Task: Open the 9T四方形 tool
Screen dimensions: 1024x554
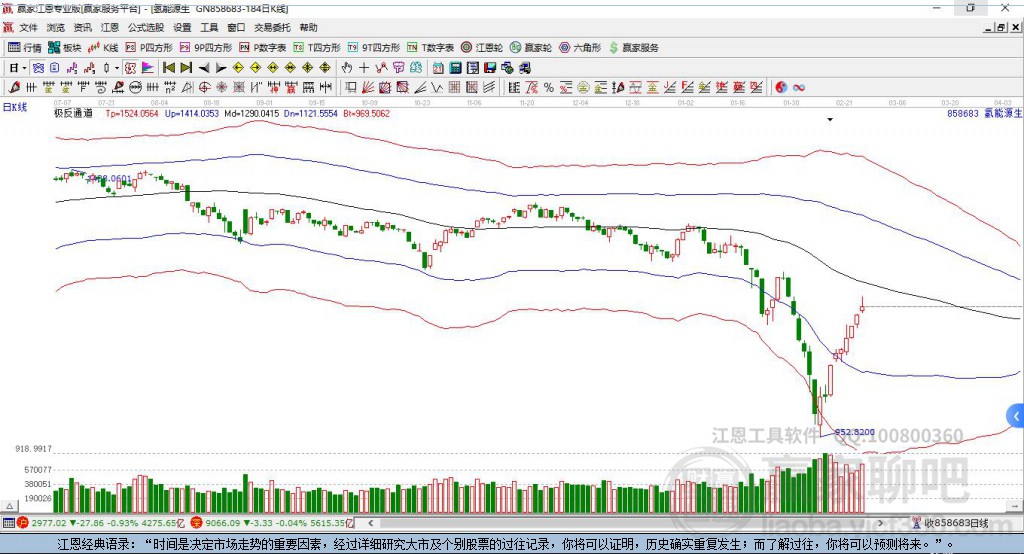Action: pos(374,48)
